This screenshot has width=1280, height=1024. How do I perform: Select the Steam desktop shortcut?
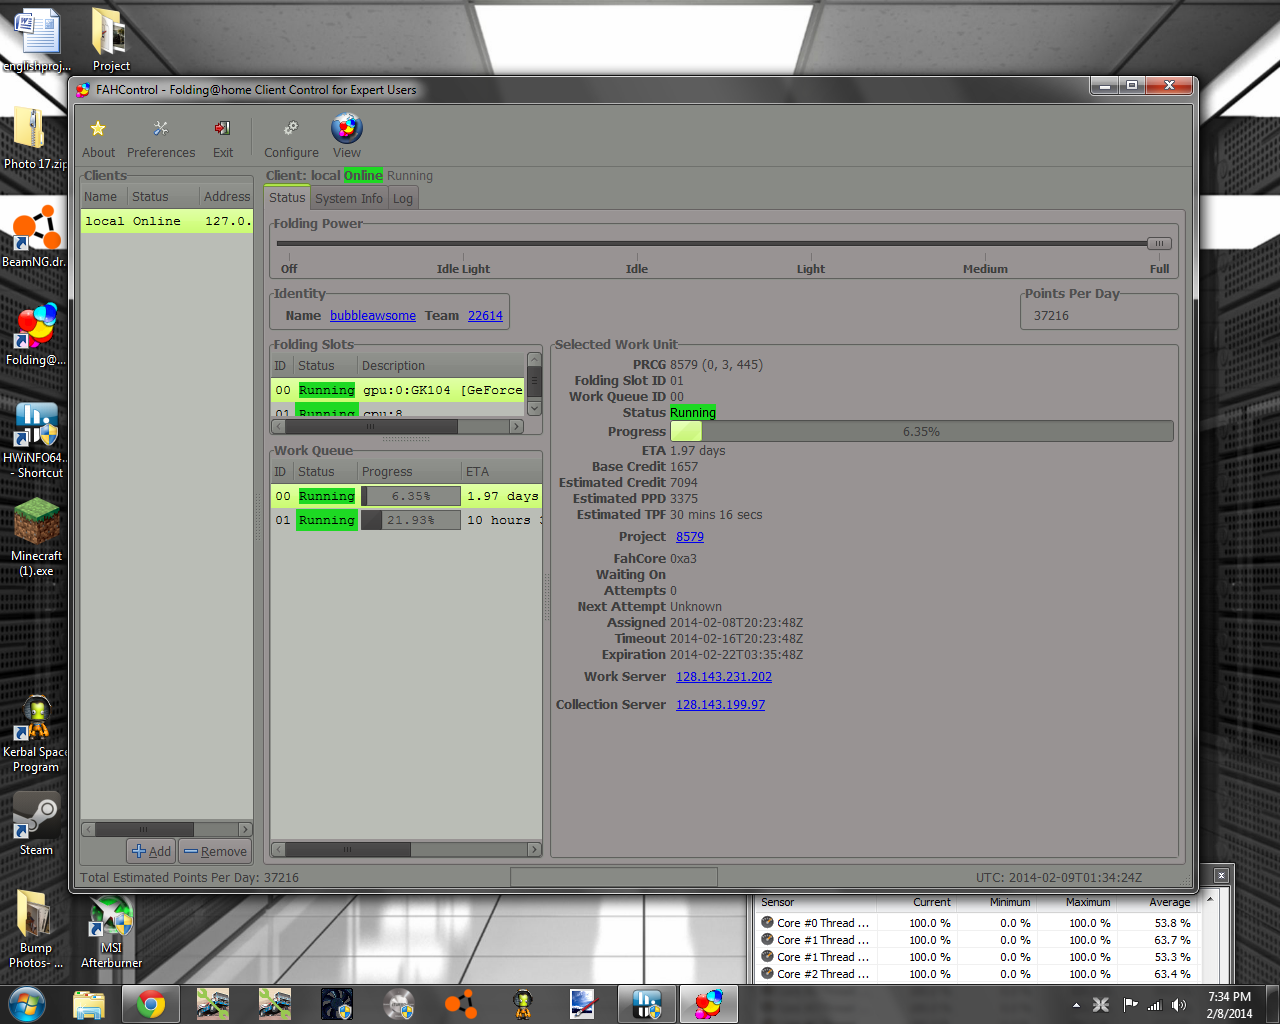pos(36,824)
